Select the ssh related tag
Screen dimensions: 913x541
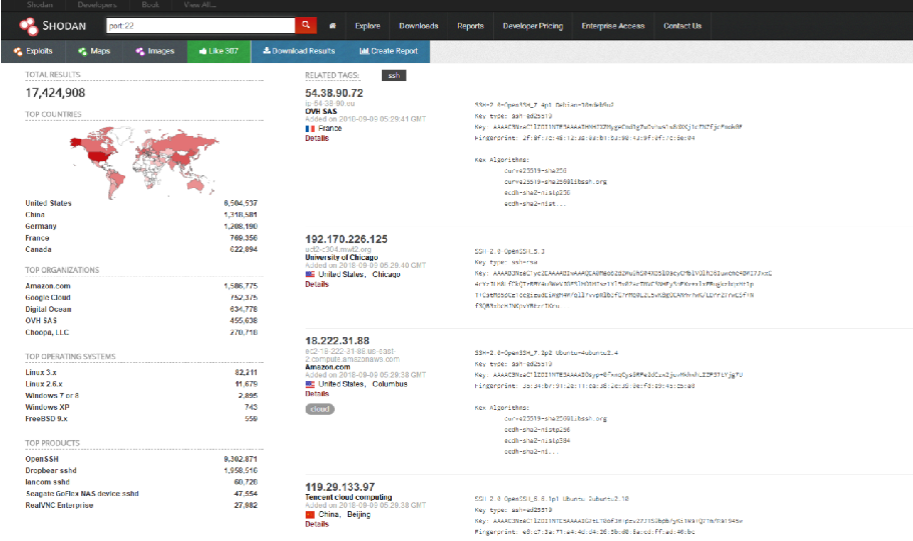click(394, 76)
